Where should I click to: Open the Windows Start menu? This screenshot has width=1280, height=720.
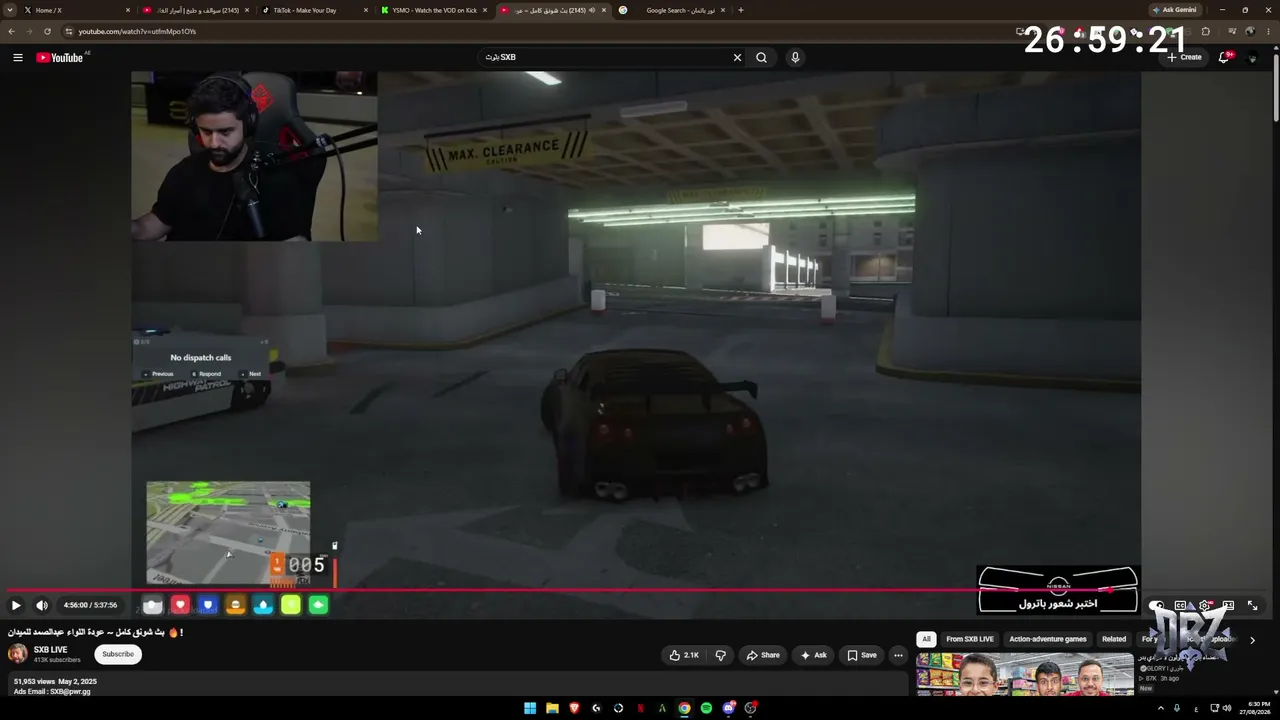click(x=530, y=708)
